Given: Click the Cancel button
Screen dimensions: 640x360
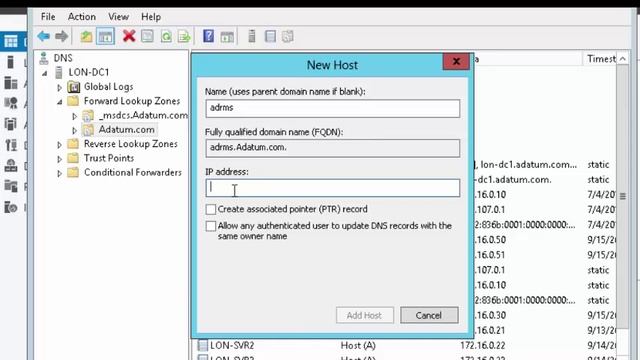Looking at the screenshot, I should [x=429, y=315].
